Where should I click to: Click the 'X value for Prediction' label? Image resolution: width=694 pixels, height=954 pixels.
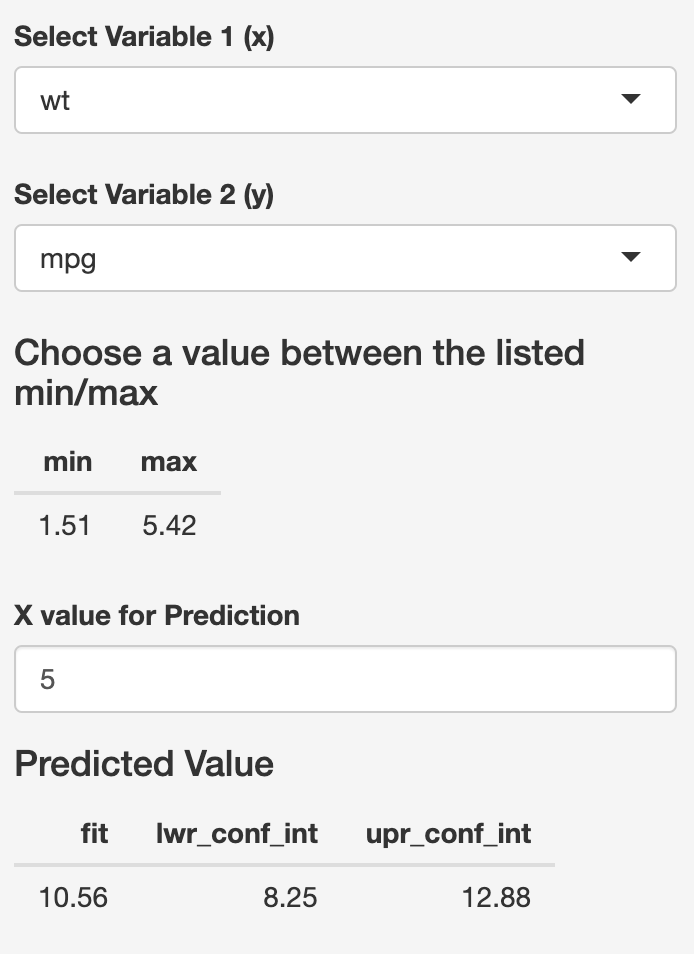point(156,615)
